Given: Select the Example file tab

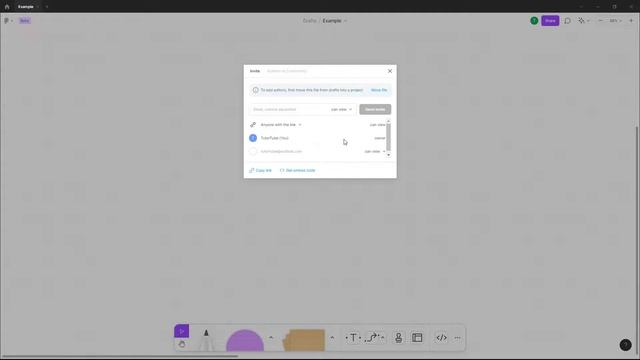Looking at the screenshot, I should point(25,7).
